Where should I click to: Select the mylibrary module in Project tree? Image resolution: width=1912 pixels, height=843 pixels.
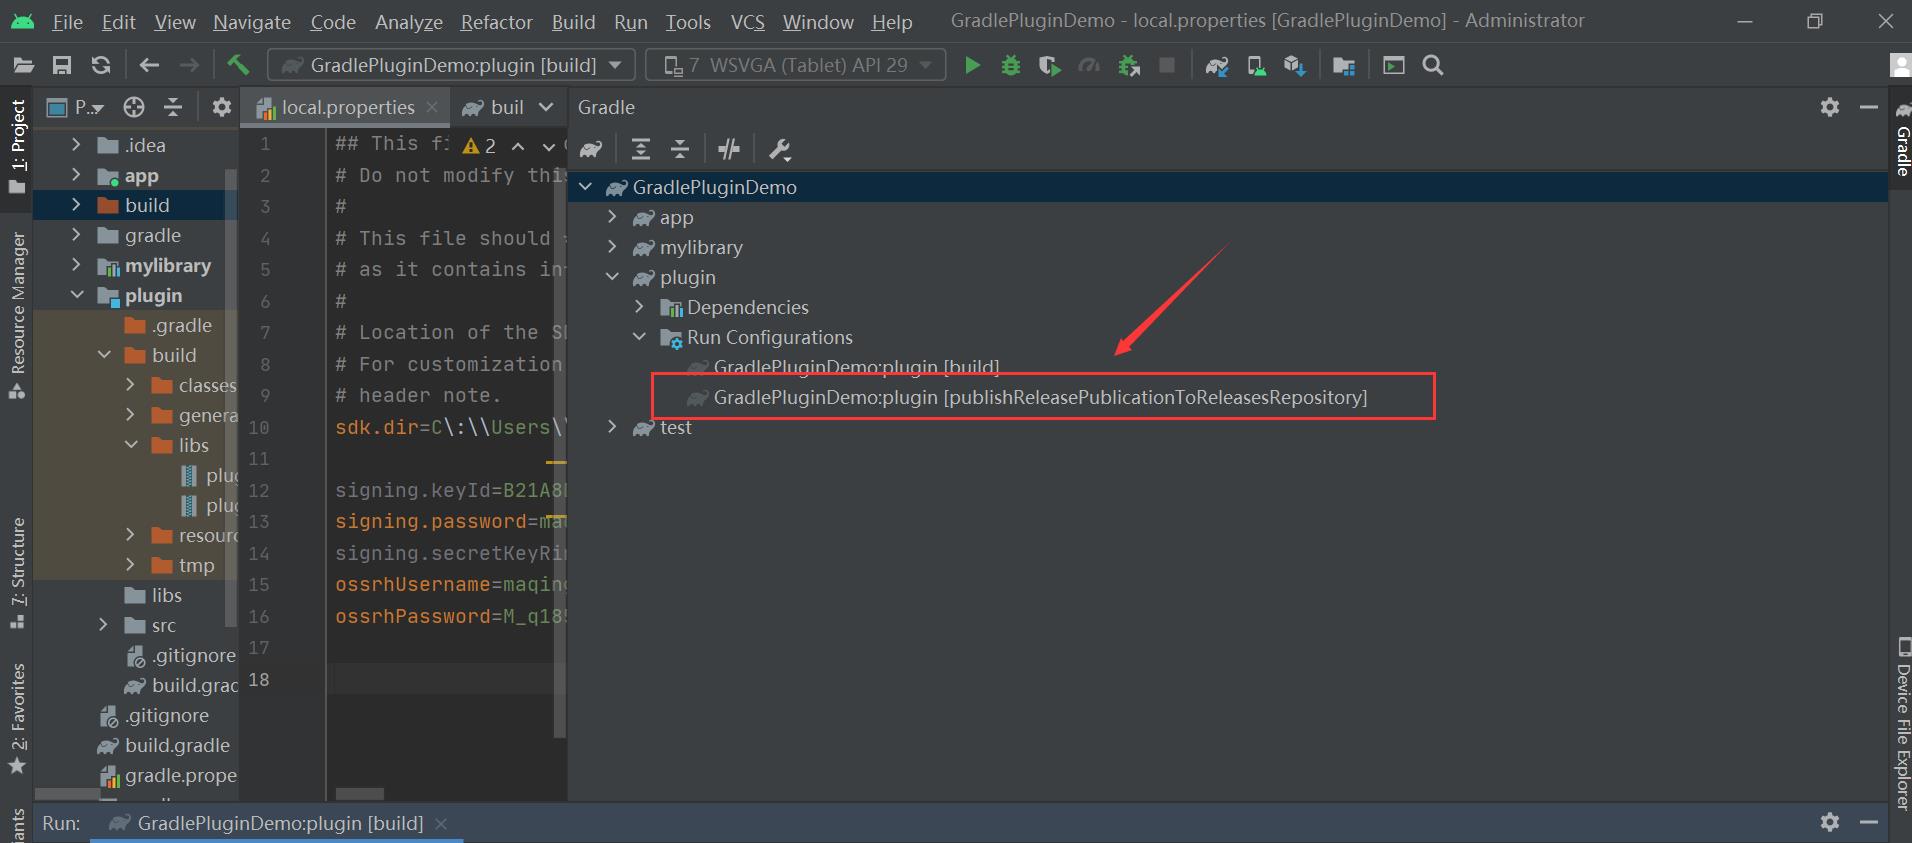tap(168, 265)
